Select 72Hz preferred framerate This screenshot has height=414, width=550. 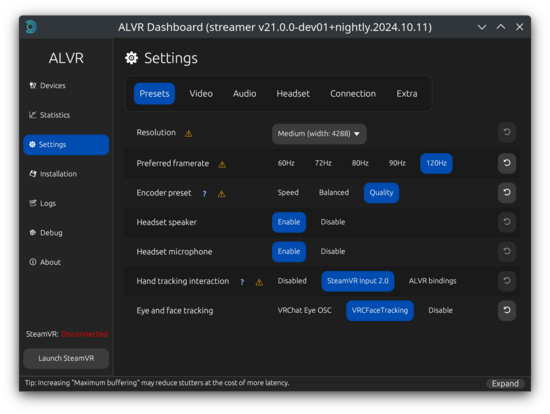[x=323, y=163]
